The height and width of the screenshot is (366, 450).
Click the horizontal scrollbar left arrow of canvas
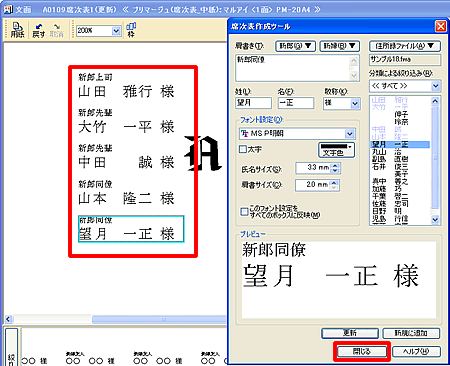tap(9, 319)
